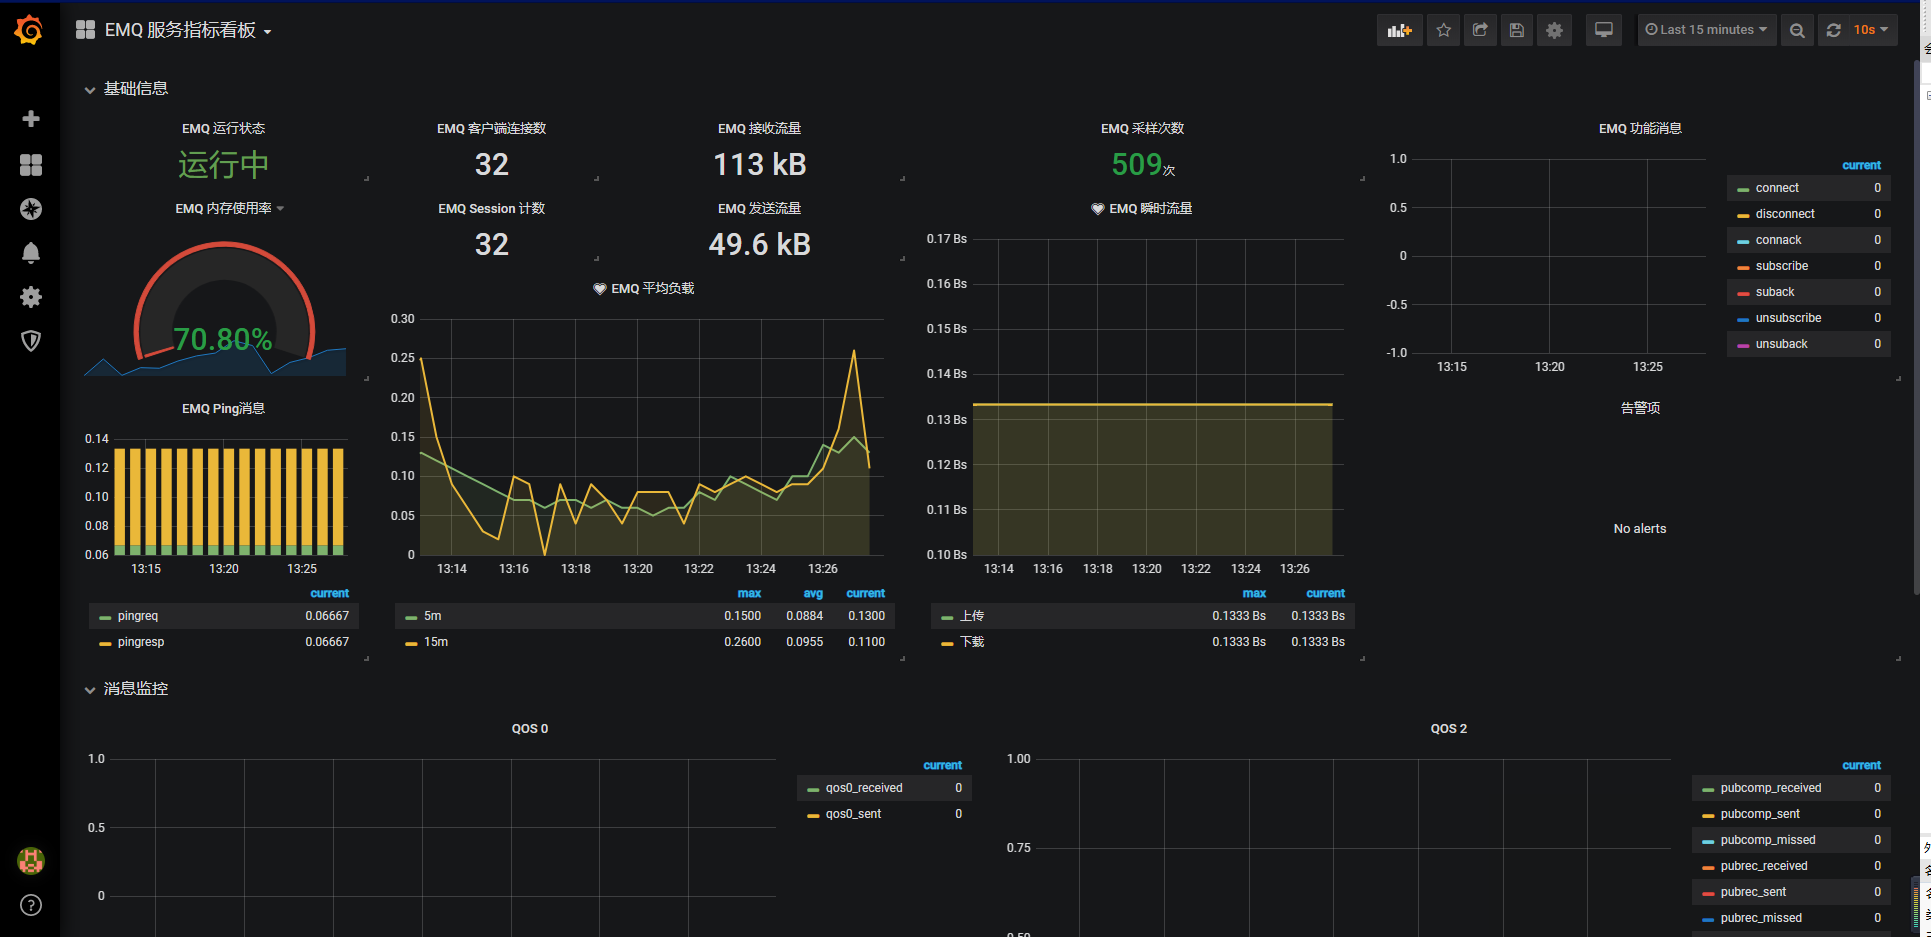Screen dimensions: 1931x937
Task: Open the Alerting bell icon
Action: (x=31, y=253)
